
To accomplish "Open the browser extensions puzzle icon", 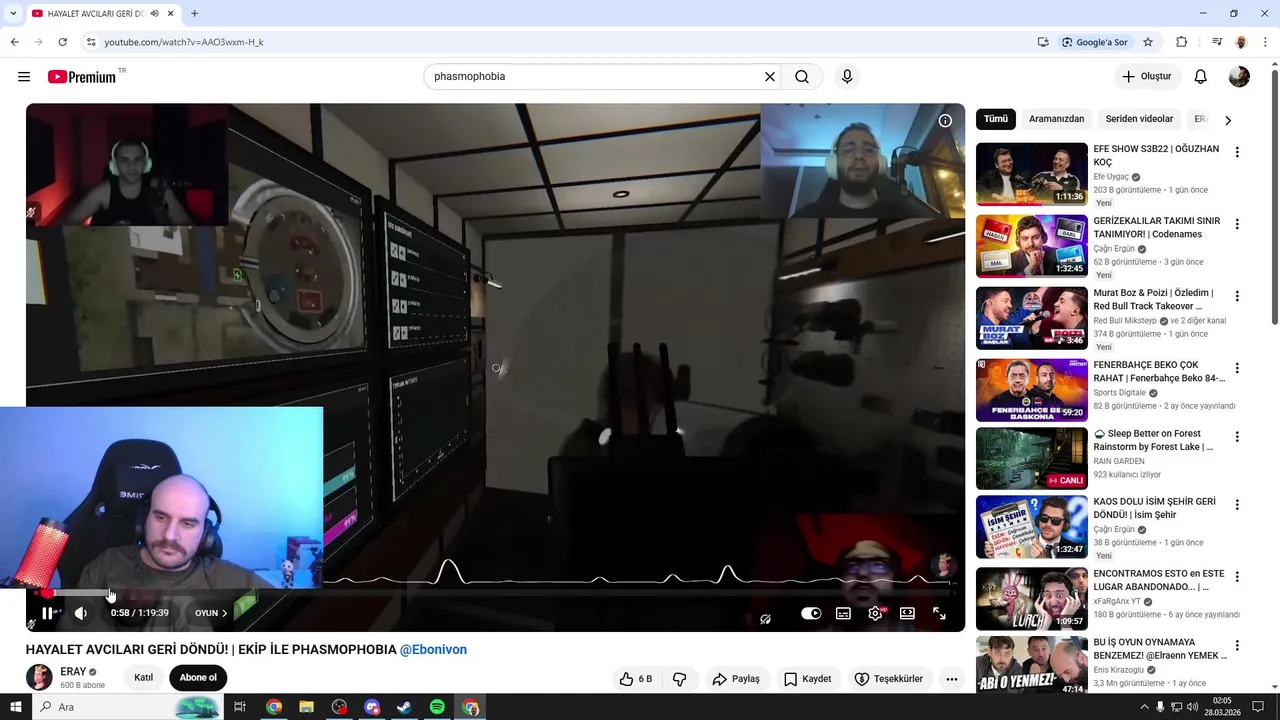I will [1182, 42].
